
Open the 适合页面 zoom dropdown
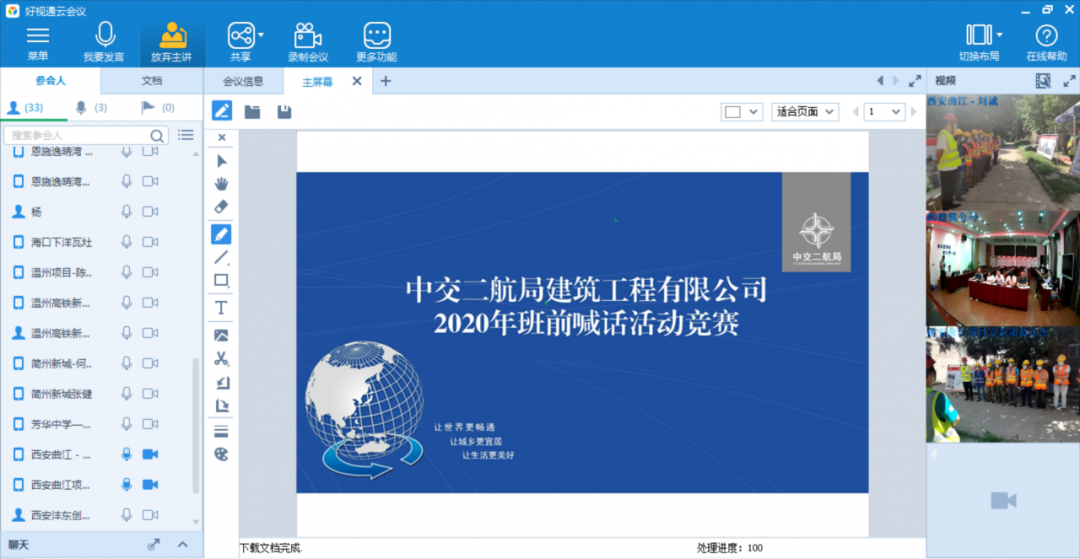pyautogui.click(x=805, y=112)
